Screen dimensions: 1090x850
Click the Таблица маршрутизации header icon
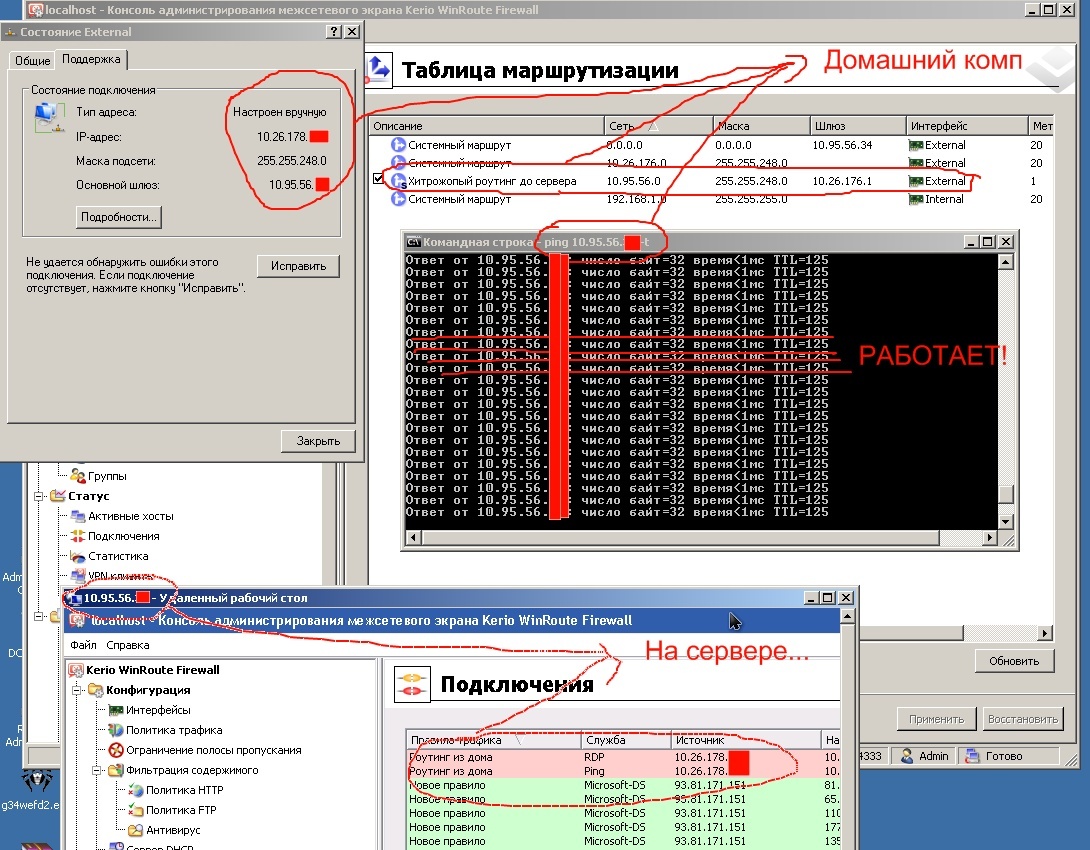coord(379,70)
